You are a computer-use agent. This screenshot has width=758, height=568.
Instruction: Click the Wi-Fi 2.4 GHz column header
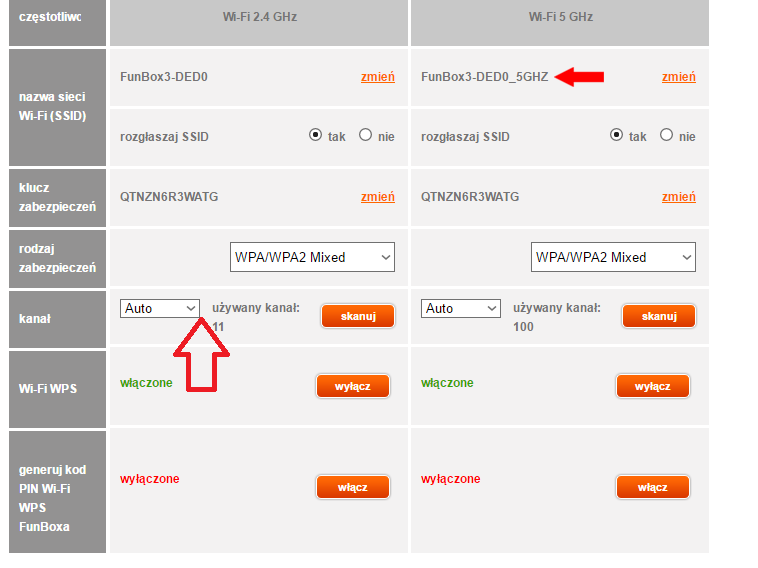pos(259,18)
